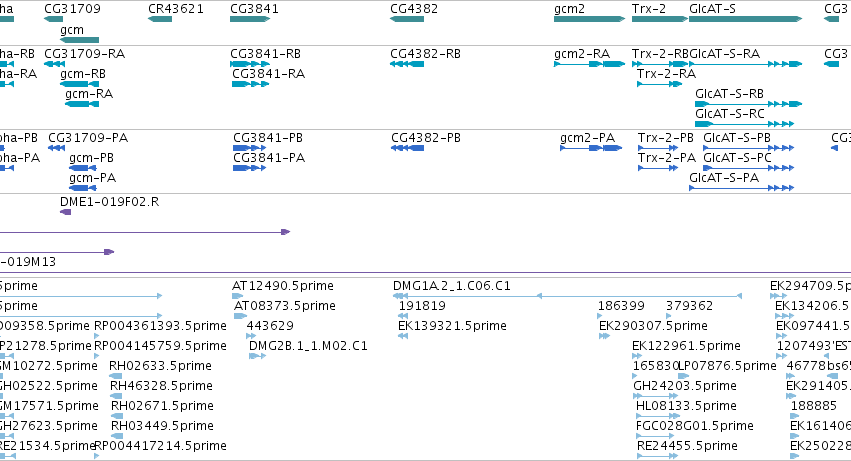851x461 pixels.
Task: Click the CG3841-RB transcript label
Action: click(265, 54)
